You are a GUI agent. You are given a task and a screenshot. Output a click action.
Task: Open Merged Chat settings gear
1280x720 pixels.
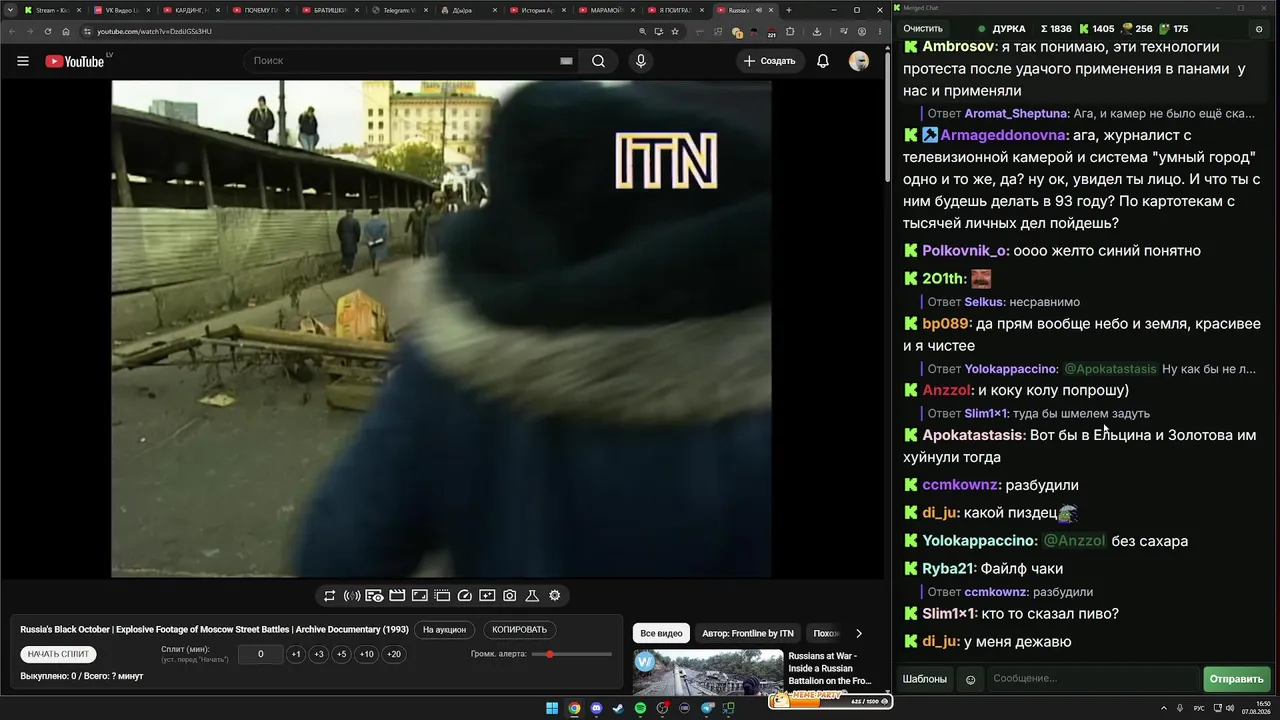pyautogui.click(x=1259, y=29)
